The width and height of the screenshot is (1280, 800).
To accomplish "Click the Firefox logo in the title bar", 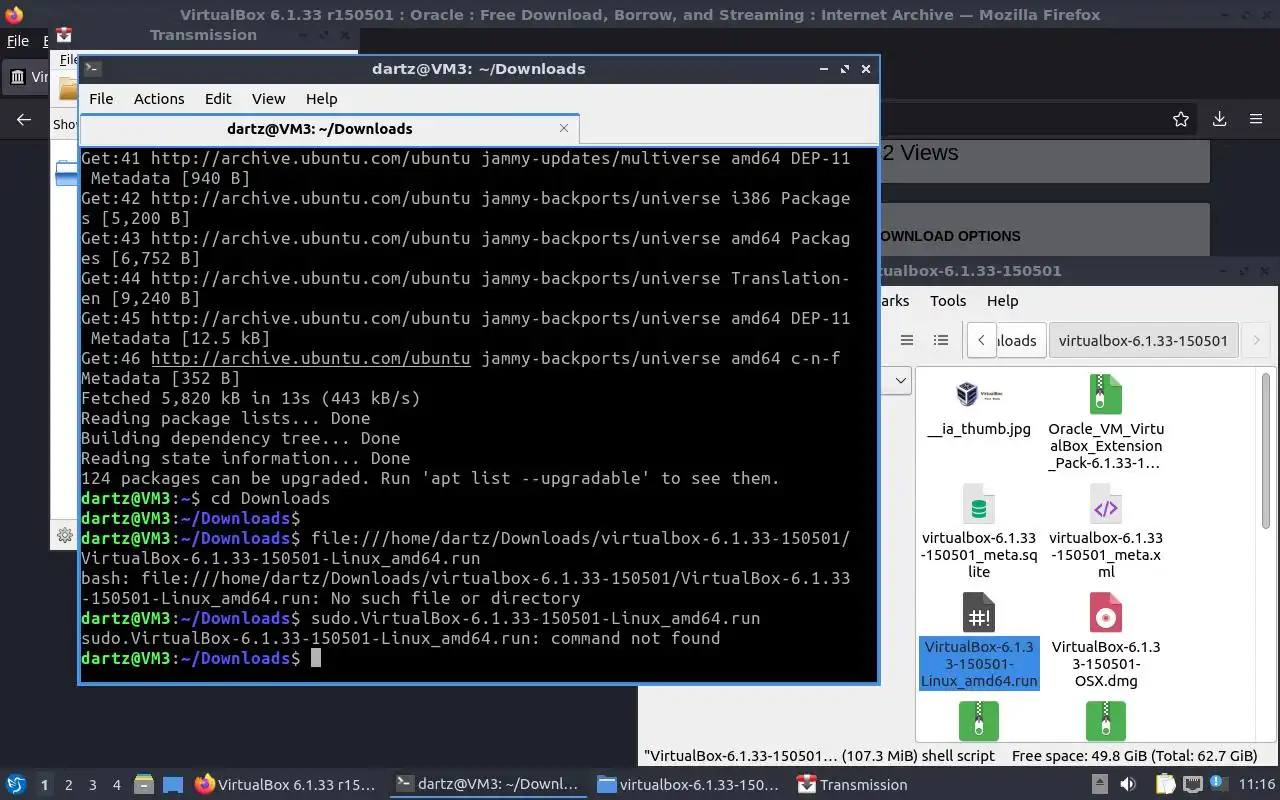I will pos(14,15).
